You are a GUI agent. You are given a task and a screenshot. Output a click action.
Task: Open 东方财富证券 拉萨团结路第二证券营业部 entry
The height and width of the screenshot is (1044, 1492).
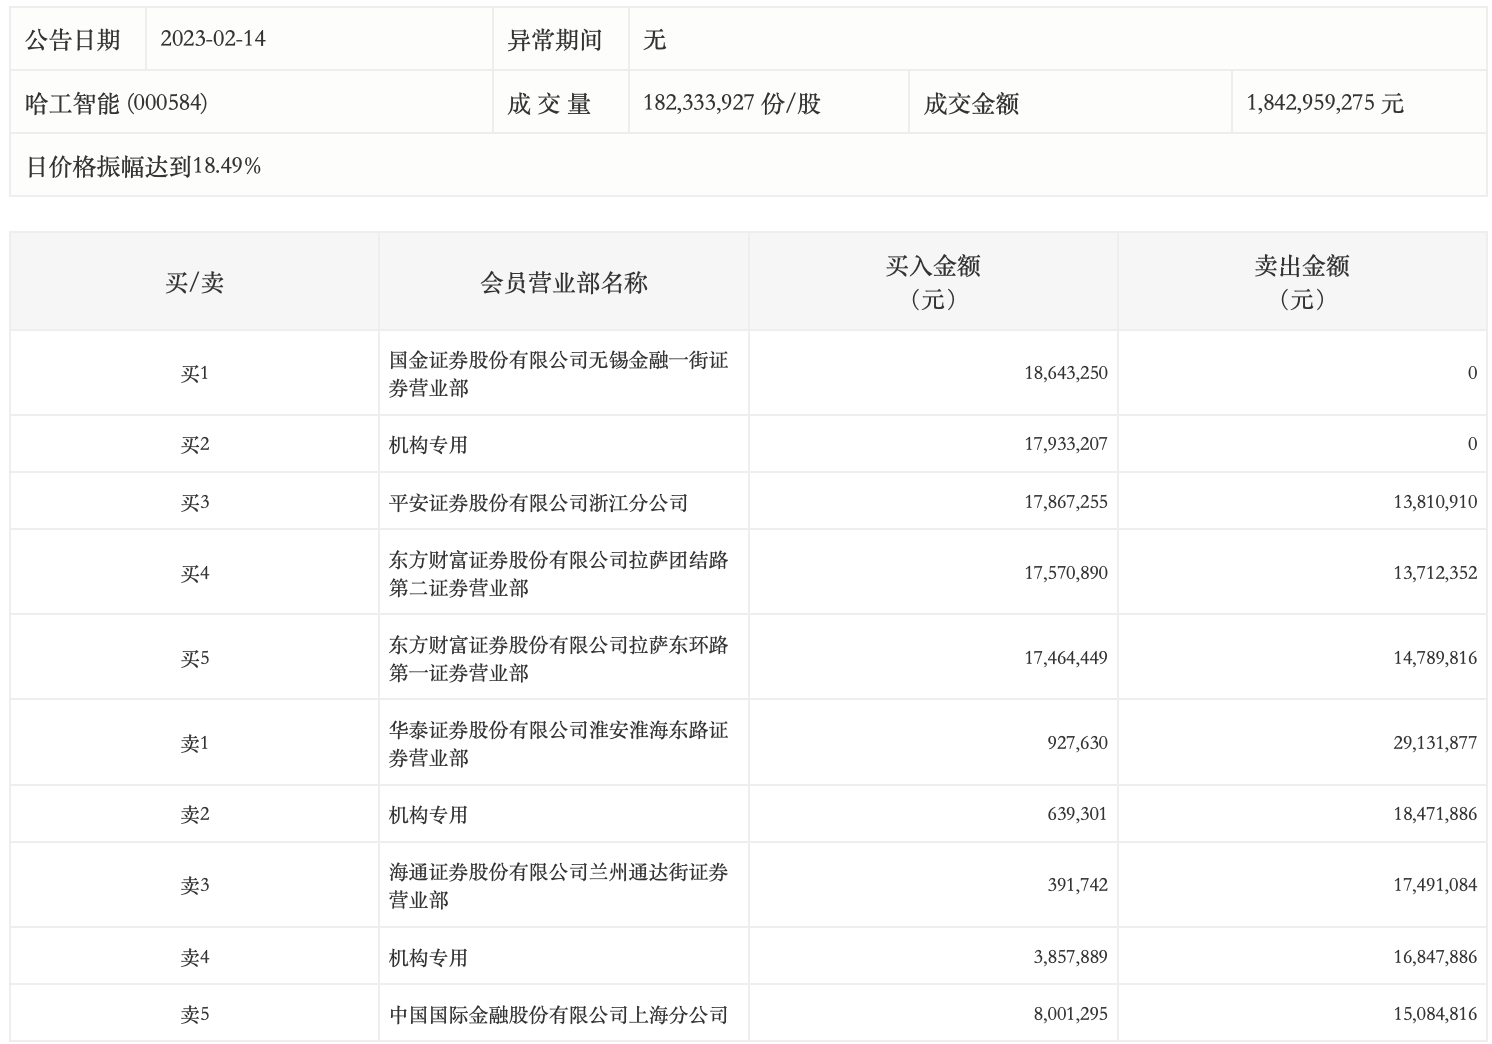(558, 574)
